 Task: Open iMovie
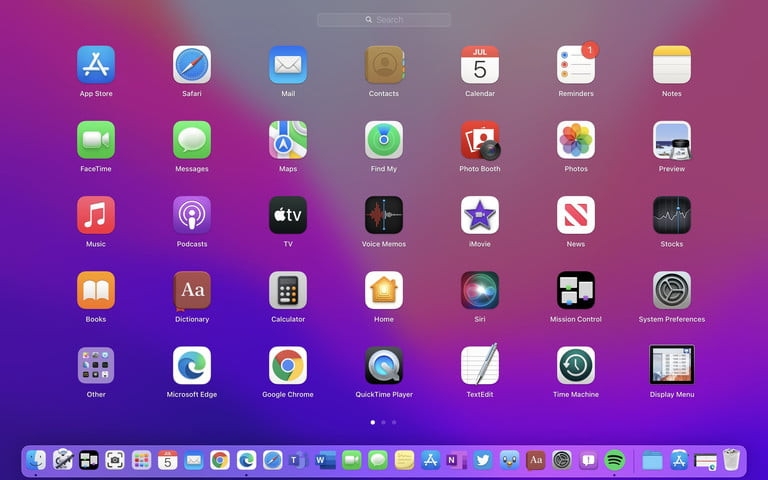(x=480, y=215)
